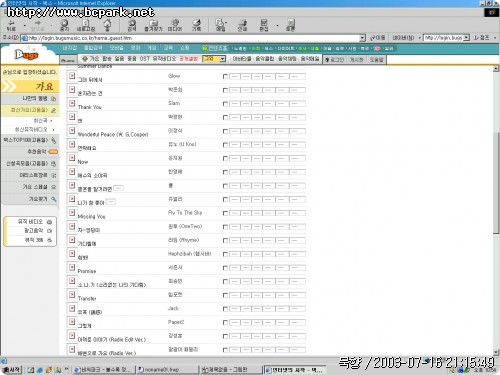This screenshot has width=500, height=375.
Task: Open the Media pane toolbar icon
Action: (175, 25)
